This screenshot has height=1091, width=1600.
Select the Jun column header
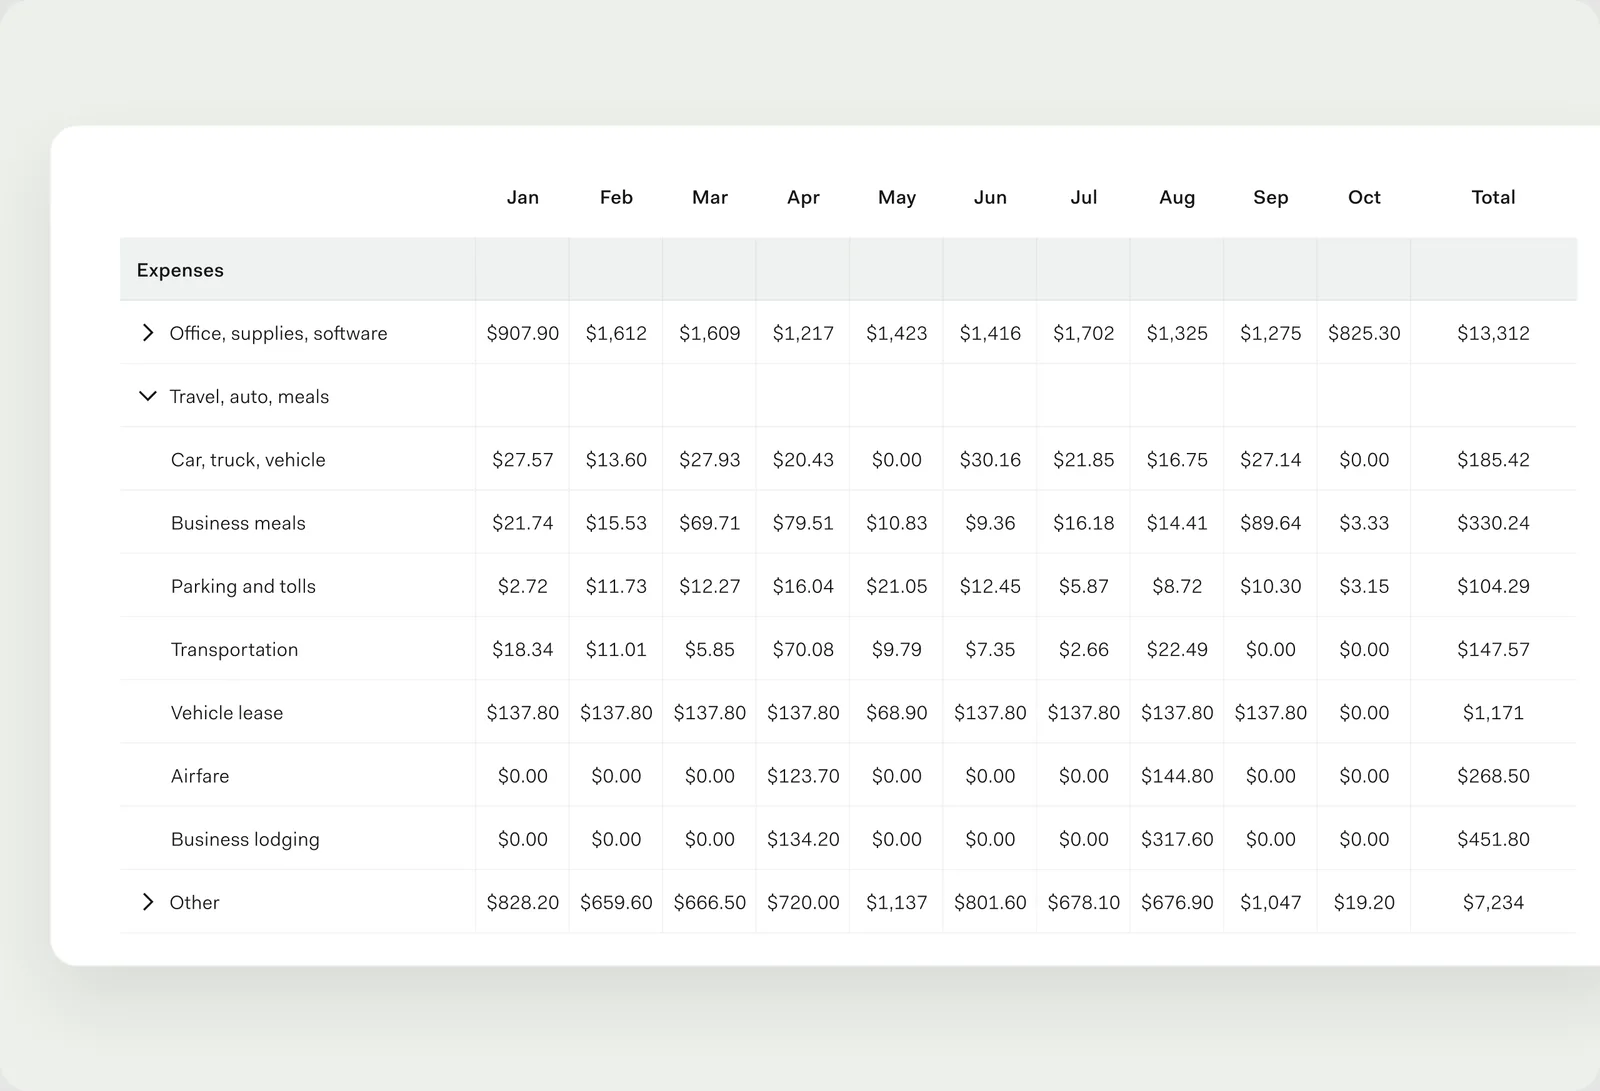tap(990, 197)
